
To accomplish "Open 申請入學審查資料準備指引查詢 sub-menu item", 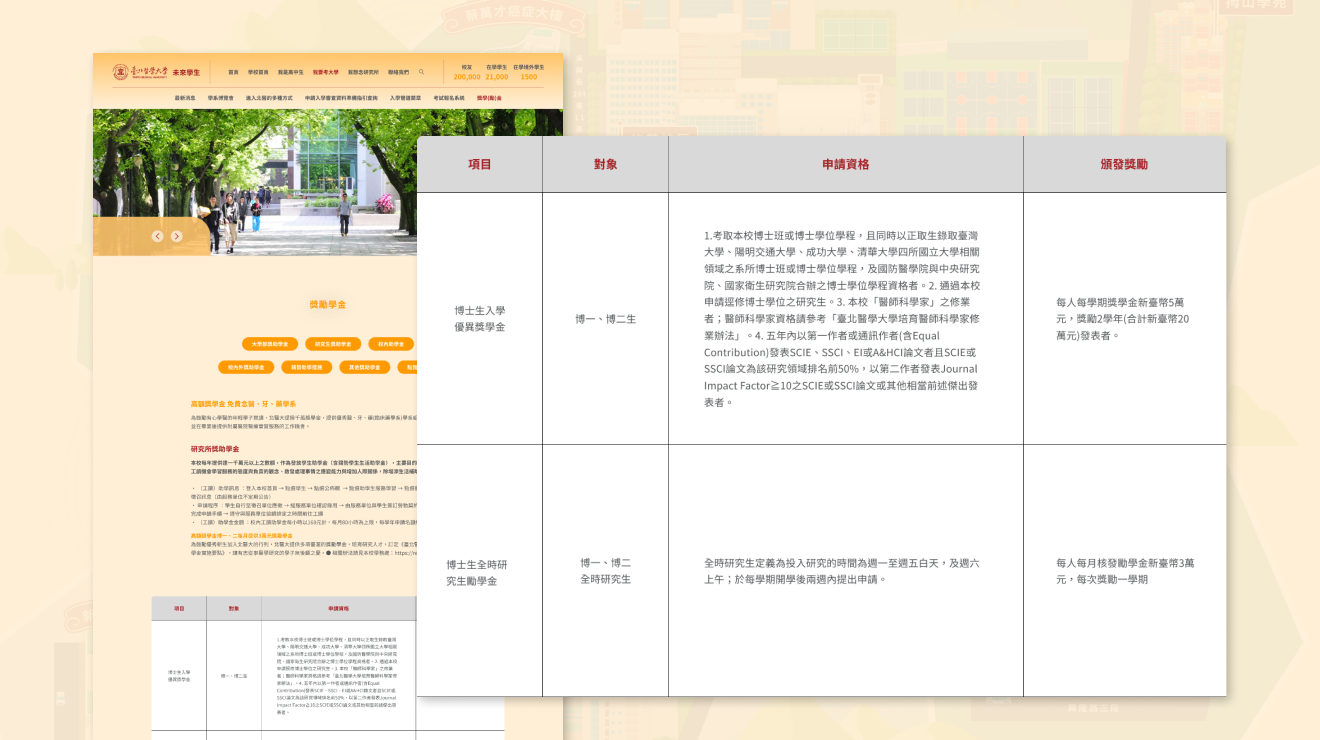I will pyautogui.click(x=341, y=98).
